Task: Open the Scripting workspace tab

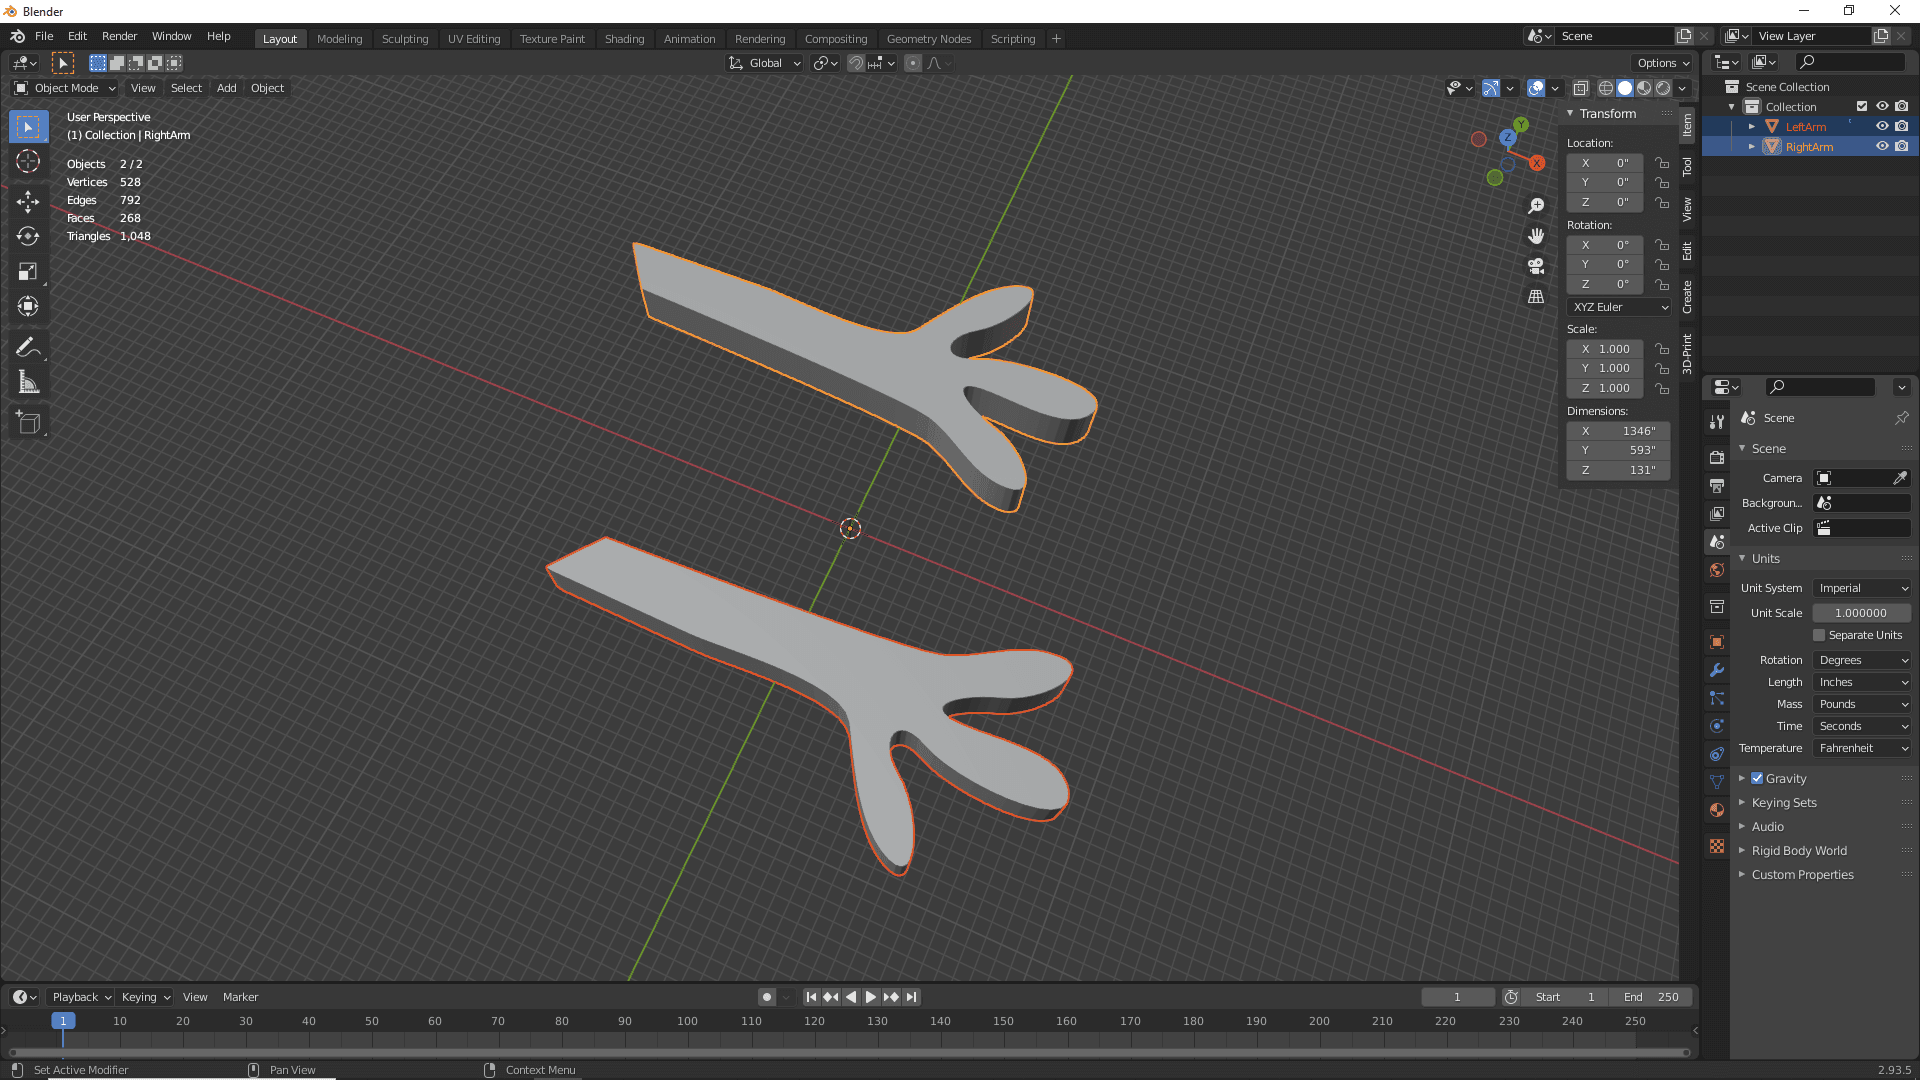Action: pos(1013,37)
